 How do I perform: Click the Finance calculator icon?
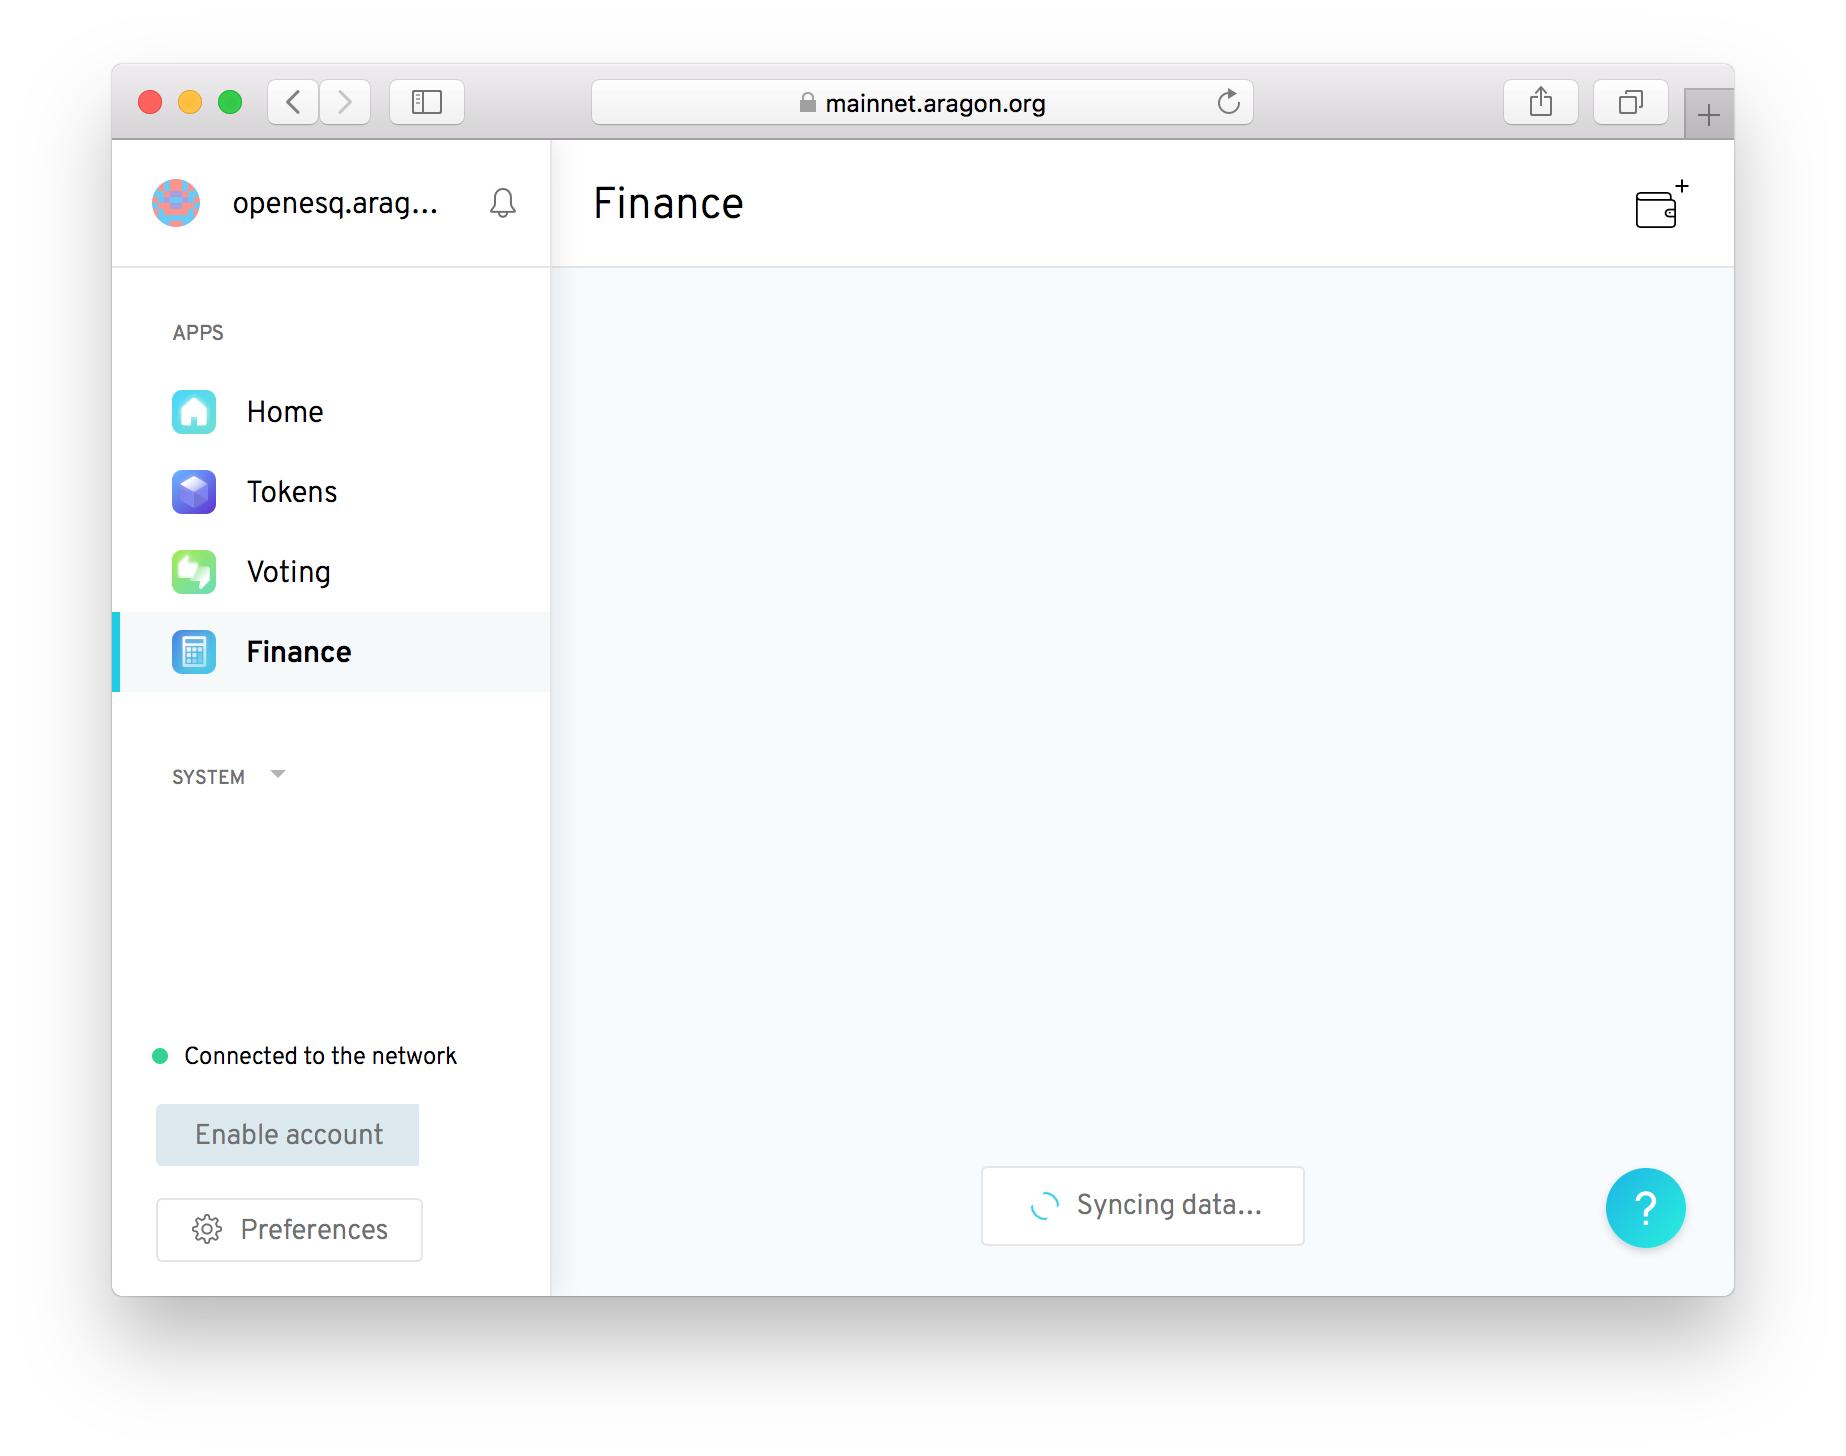click(x=194, y=652)
